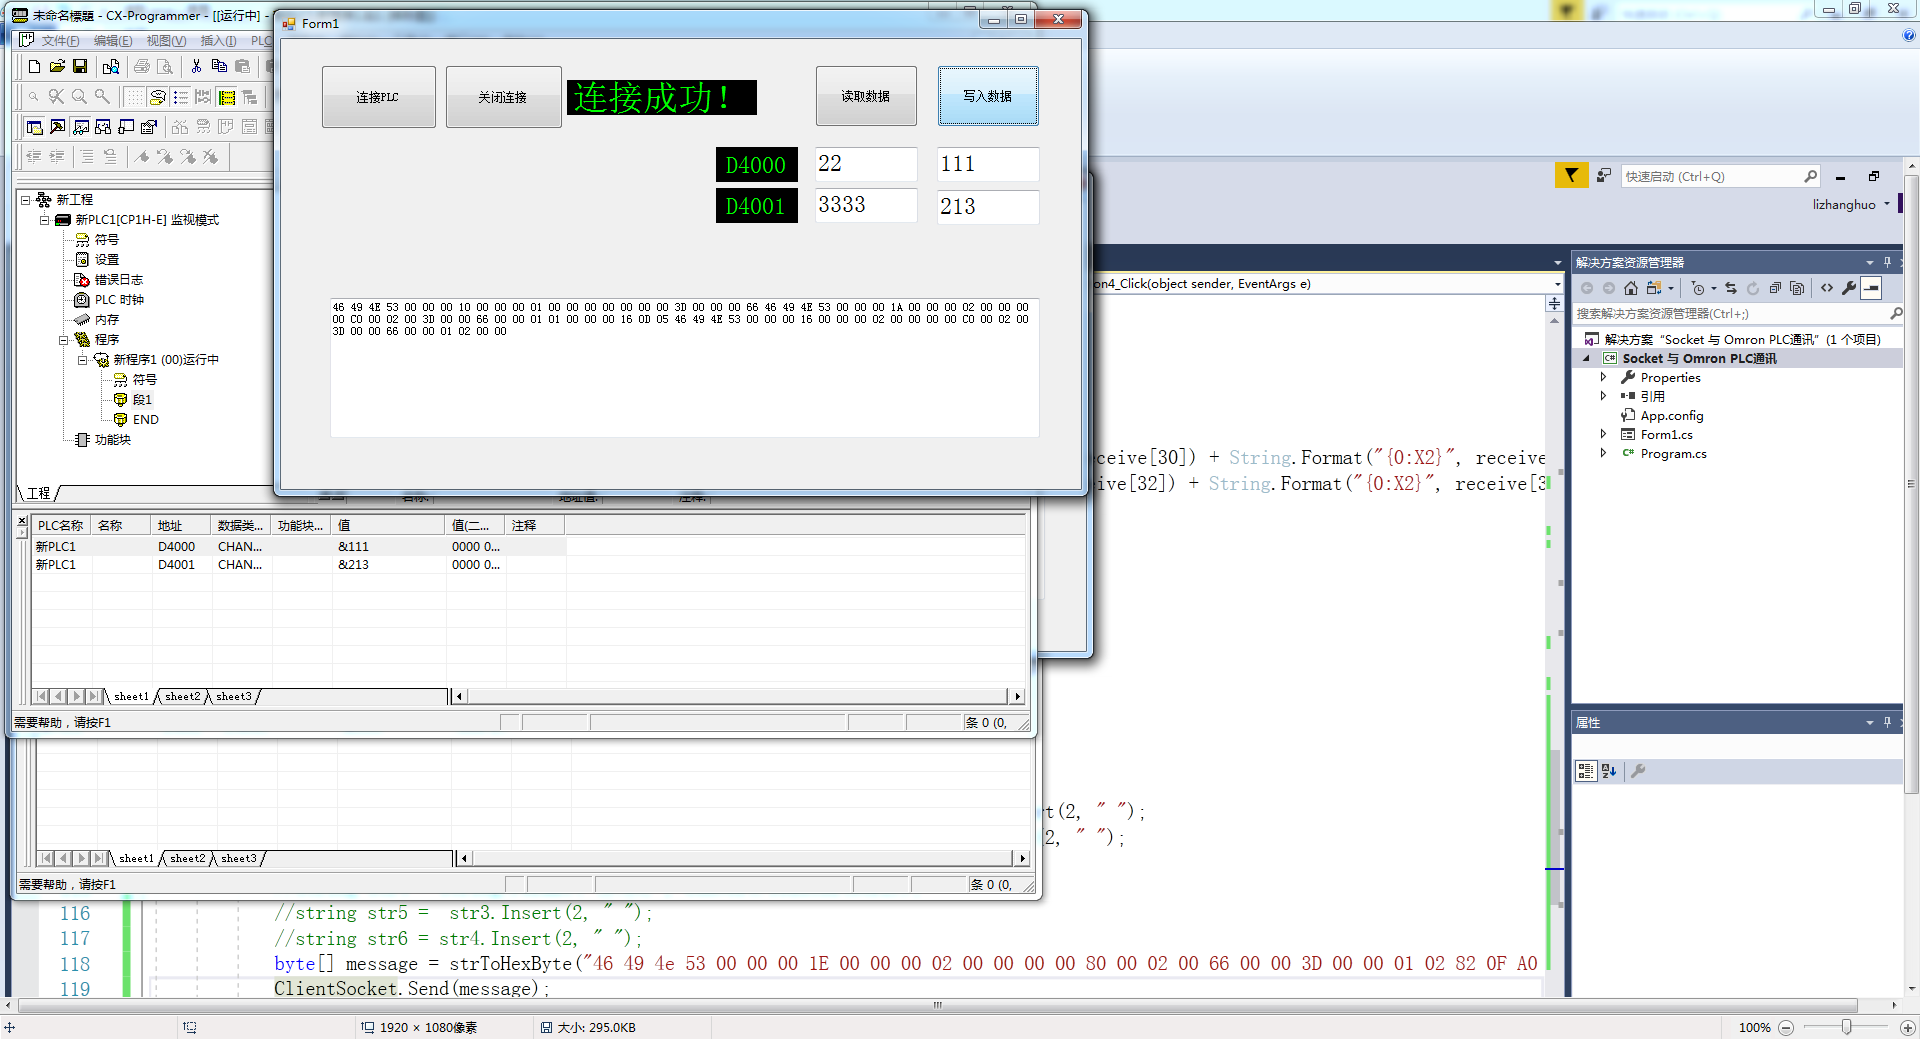
Task: Select App.config in Solution Explorer
Action: [1671, 416]
